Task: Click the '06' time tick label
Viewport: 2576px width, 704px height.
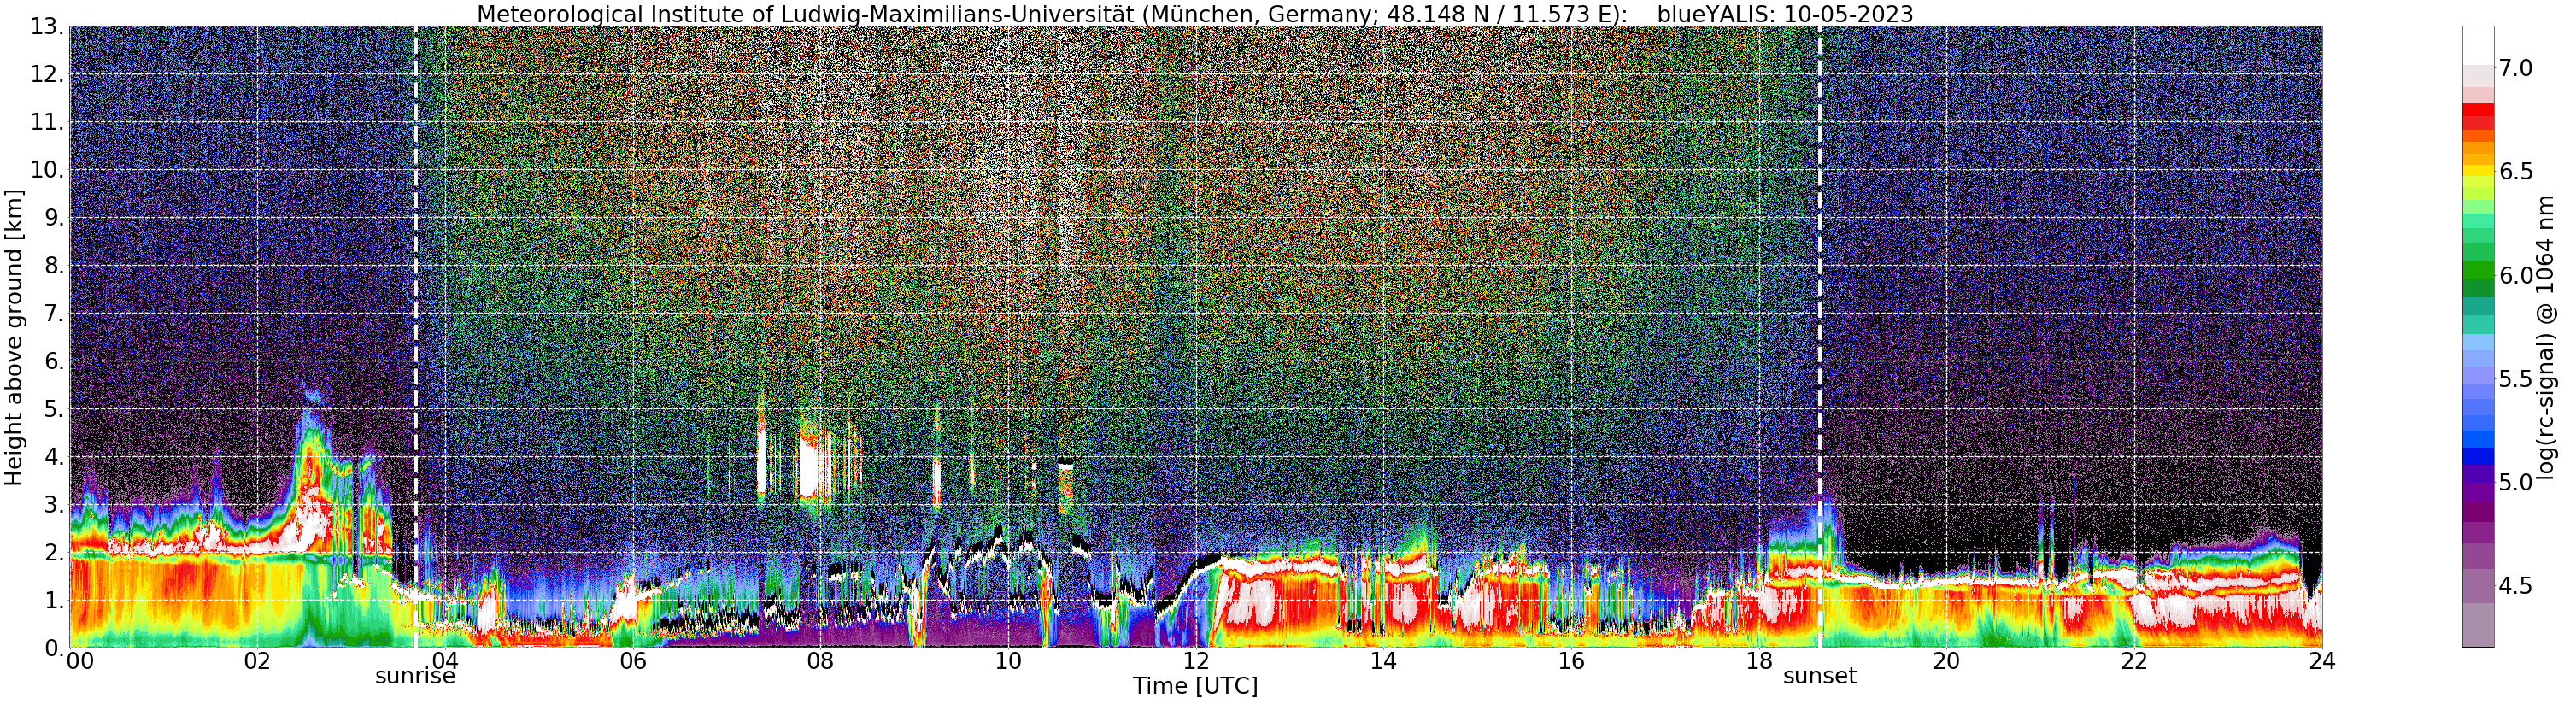Action: point(633,661)
